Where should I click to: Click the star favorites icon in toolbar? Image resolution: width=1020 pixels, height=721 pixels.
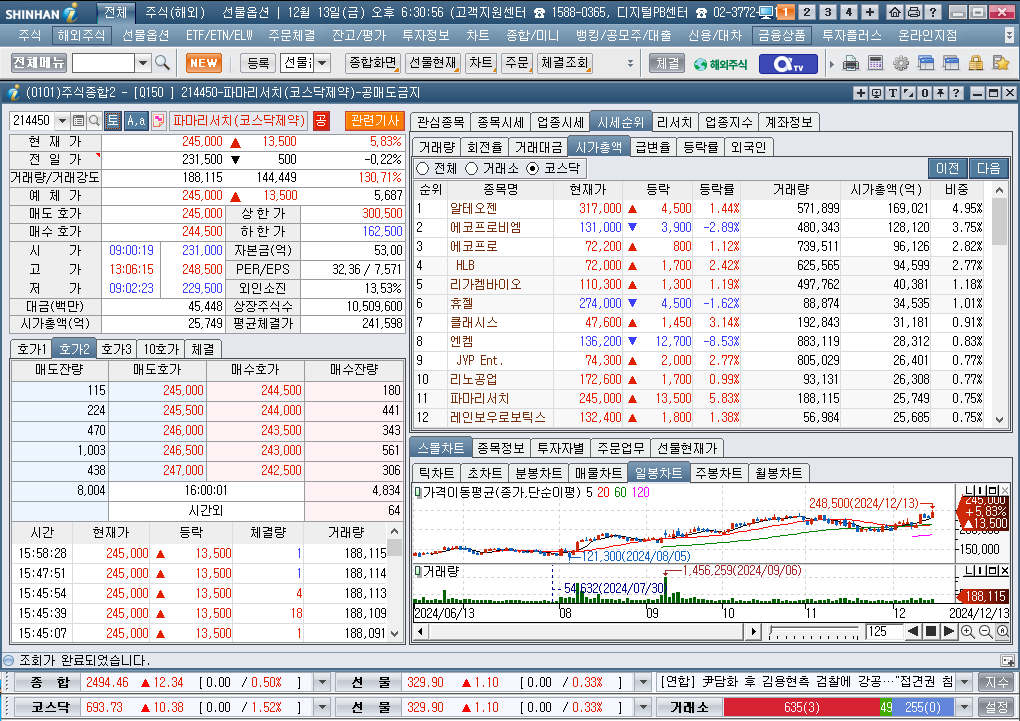(x=1000, y=63)
